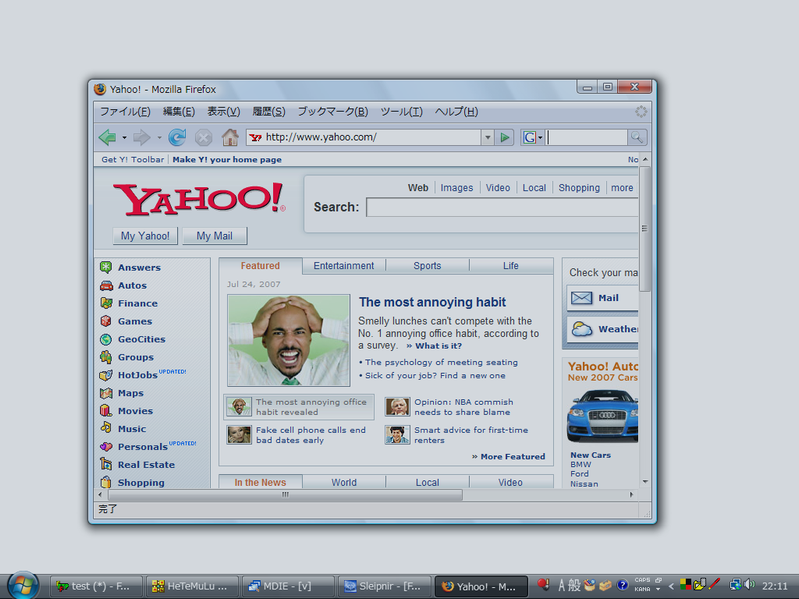Click the GeoCities globe icon

(106, 339)
